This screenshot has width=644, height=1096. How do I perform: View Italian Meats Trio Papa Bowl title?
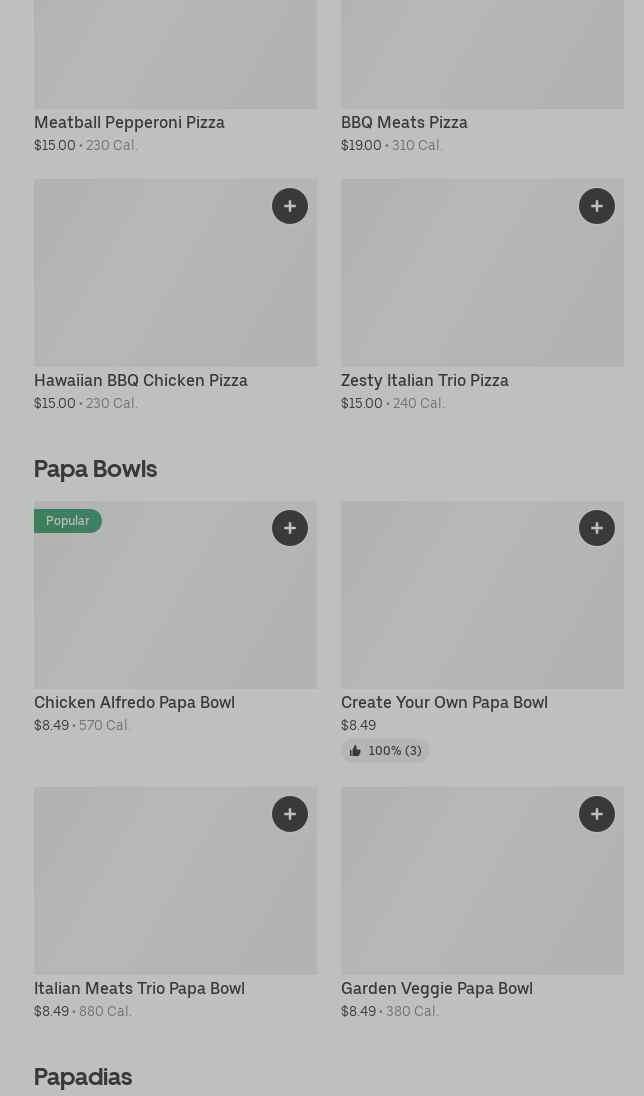coord(139,988)
